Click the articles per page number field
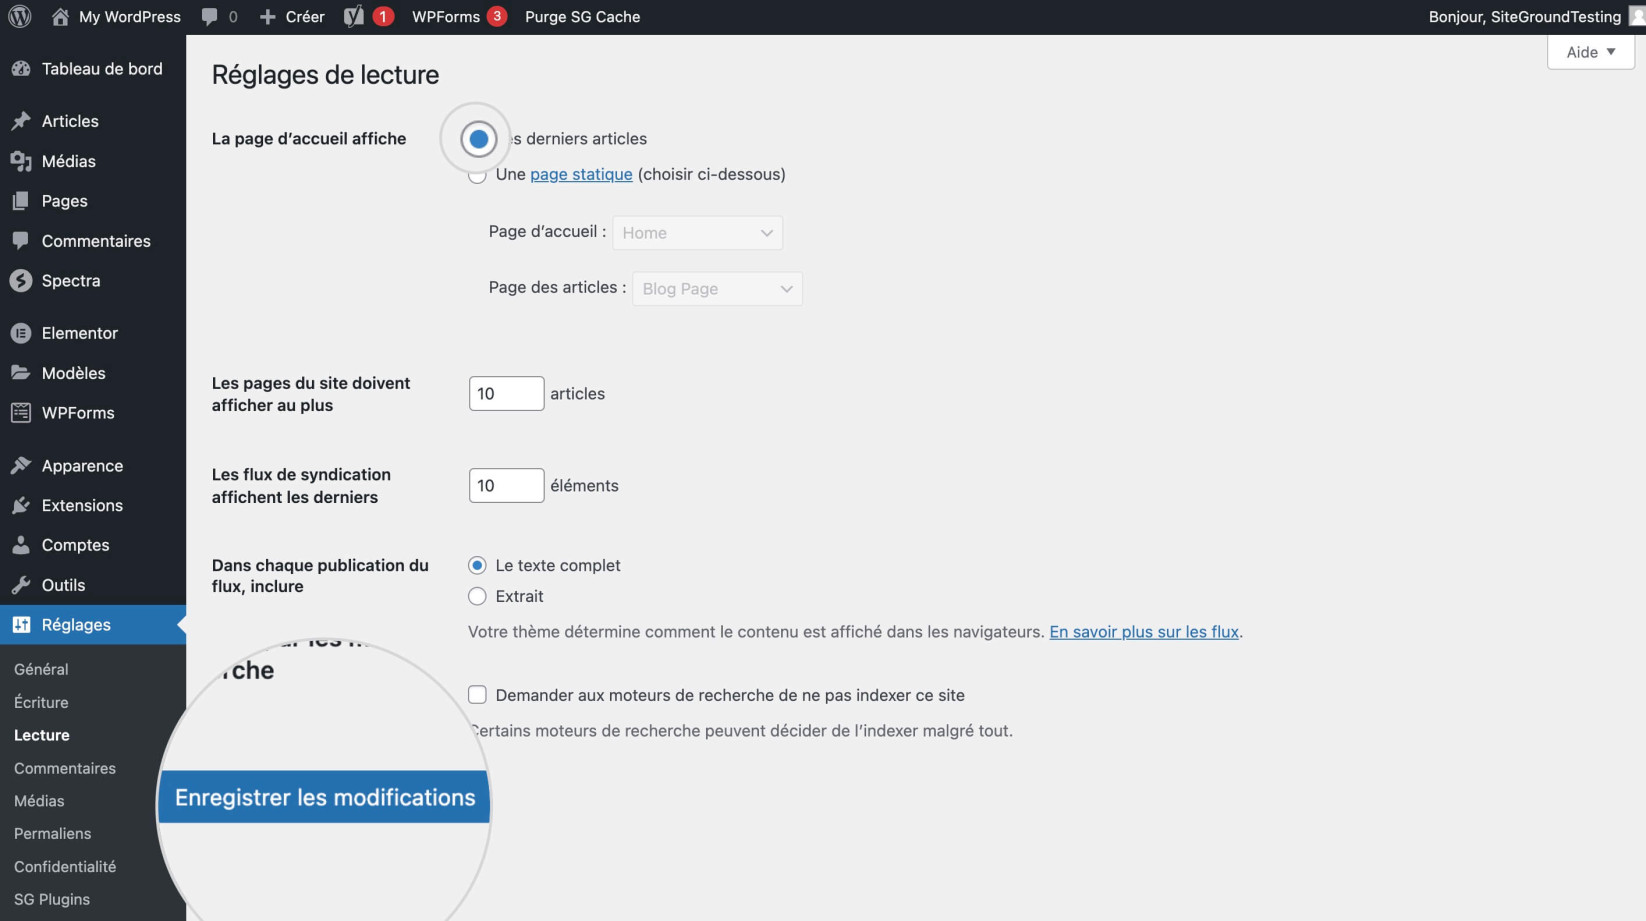 (x=506, y=394)
